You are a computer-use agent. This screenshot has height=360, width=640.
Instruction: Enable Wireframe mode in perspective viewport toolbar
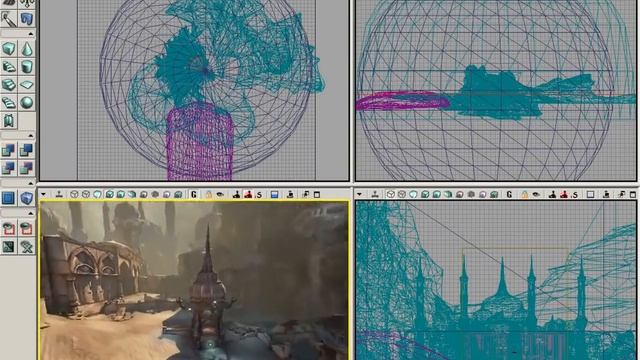coord(86,195)
